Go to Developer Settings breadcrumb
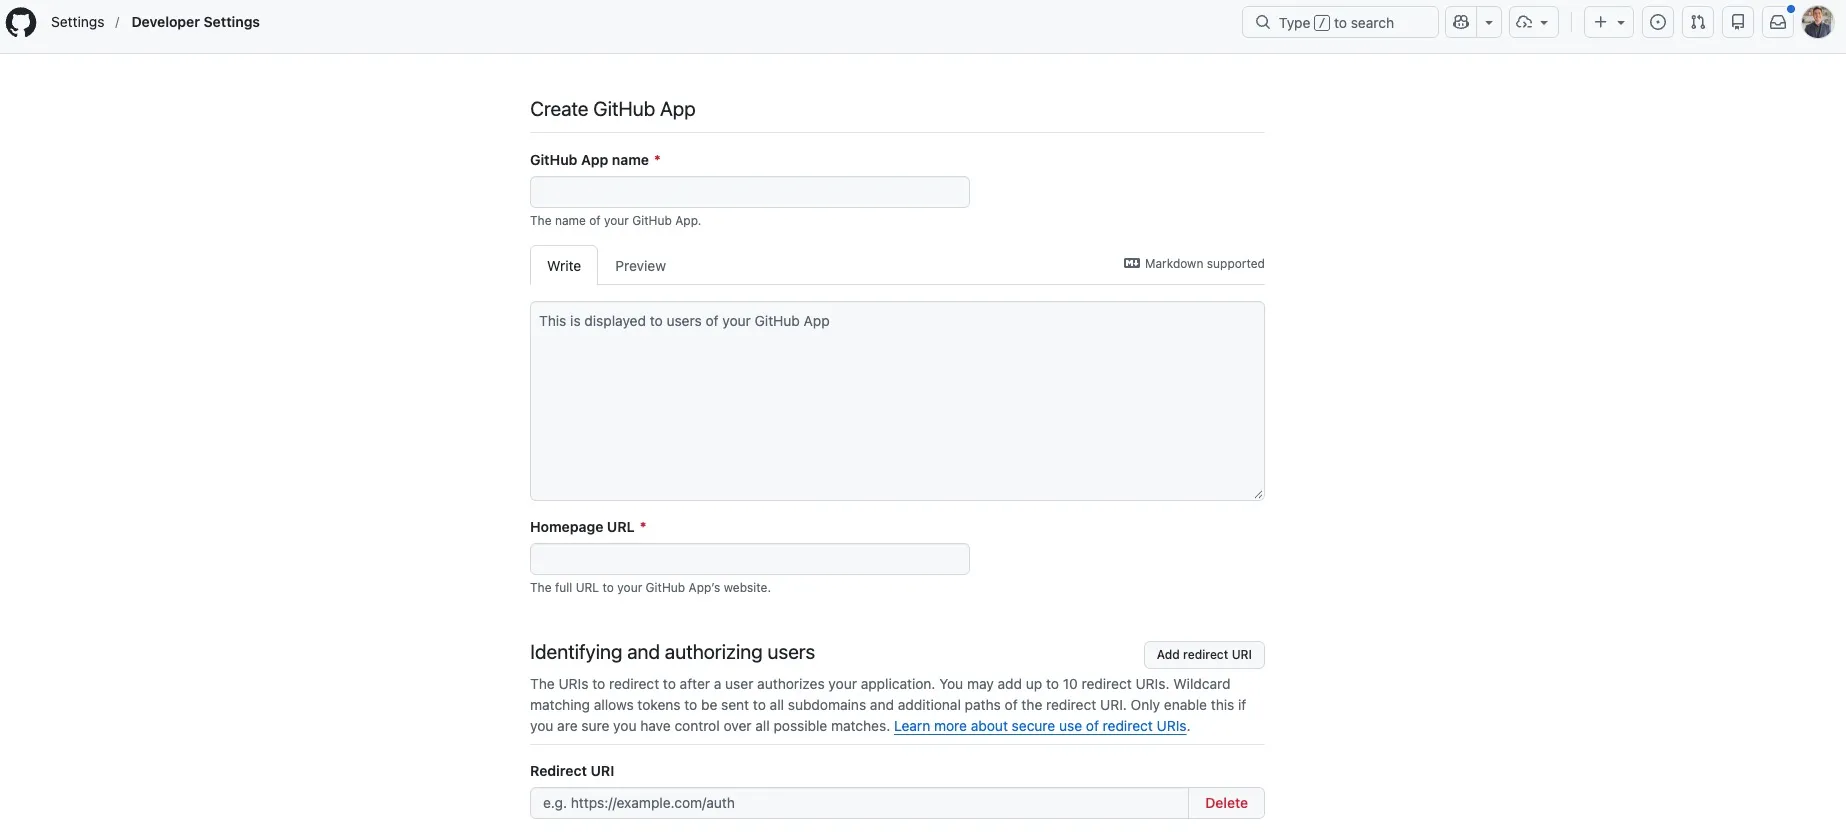The image size is (1846, 837). [x=196, y=22]
